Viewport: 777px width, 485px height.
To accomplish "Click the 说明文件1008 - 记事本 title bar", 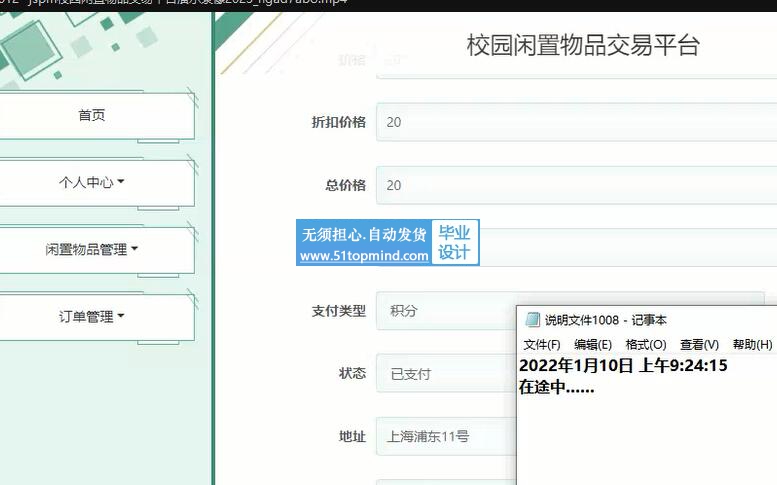I will 647,320.
